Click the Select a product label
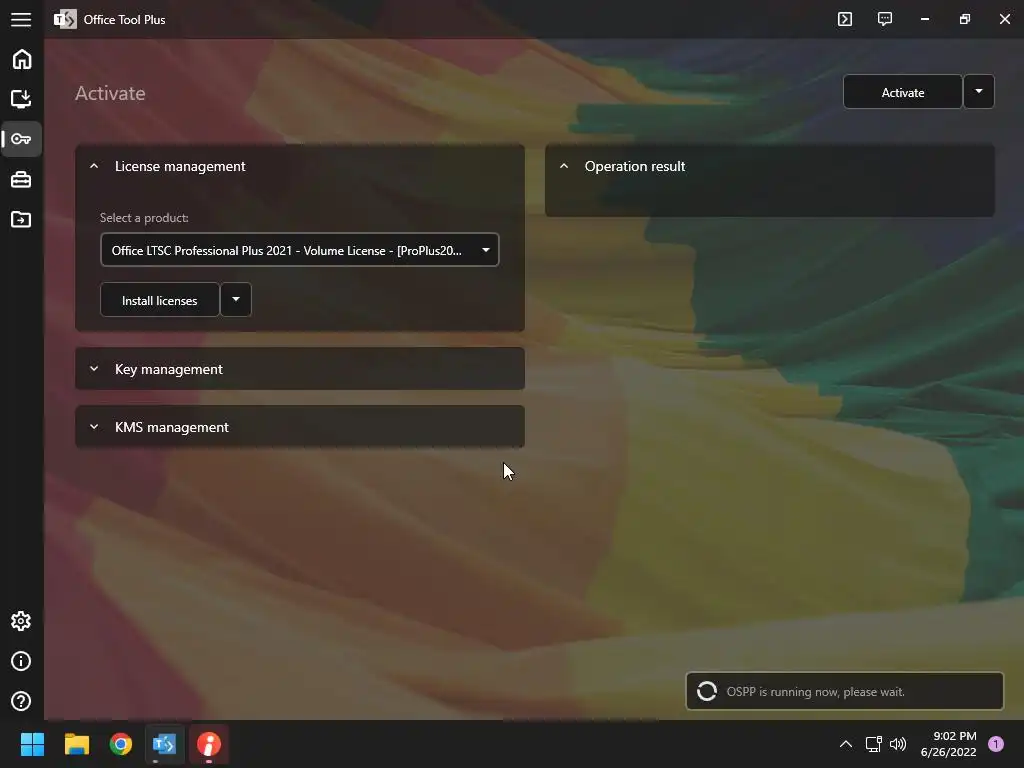Viewport: 1024px width, 768px height. pos(144,218)
